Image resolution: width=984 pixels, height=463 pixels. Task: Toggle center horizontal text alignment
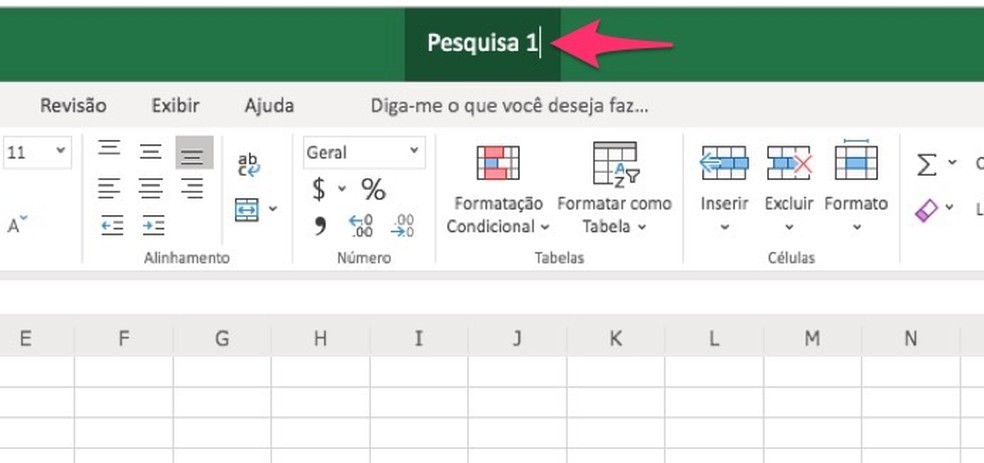tap(151, 188)
